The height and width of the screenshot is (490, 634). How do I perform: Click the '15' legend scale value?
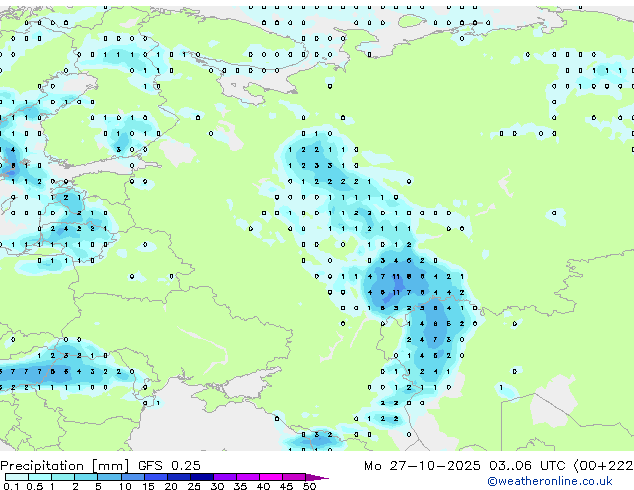click(148, 486)
